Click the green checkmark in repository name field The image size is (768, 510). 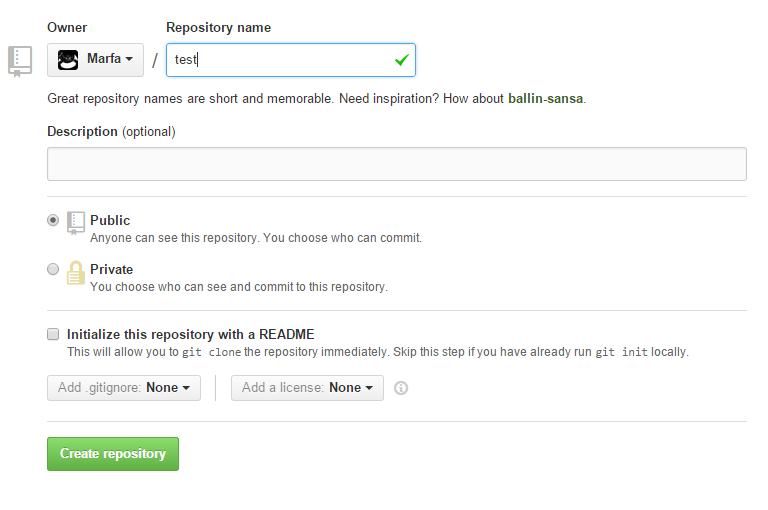[402, 60]
